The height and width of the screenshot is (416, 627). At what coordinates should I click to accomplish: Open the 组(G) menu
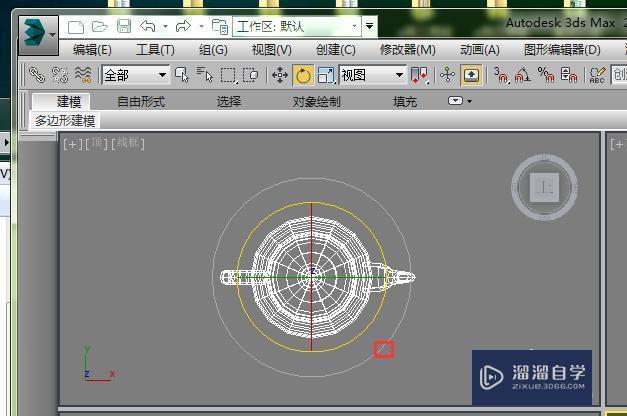pyautogui.click(x=213, y=50)
